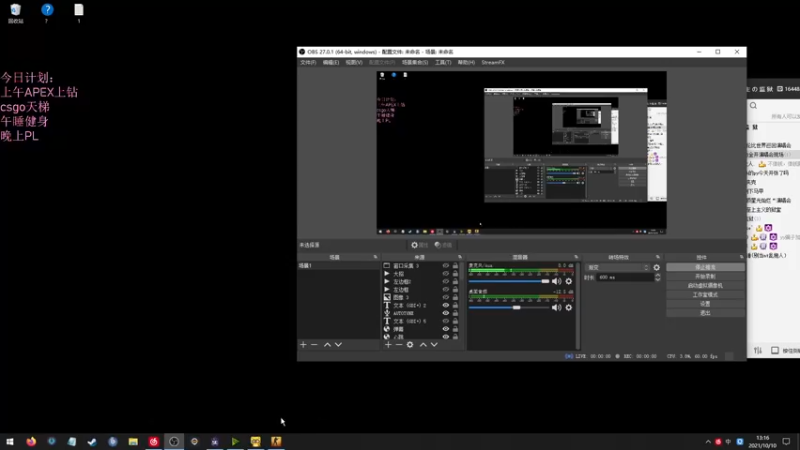Screen dimensions: 800x450
Task: Click the 启动虚拟摄像机 button
Action: (705, 286)
